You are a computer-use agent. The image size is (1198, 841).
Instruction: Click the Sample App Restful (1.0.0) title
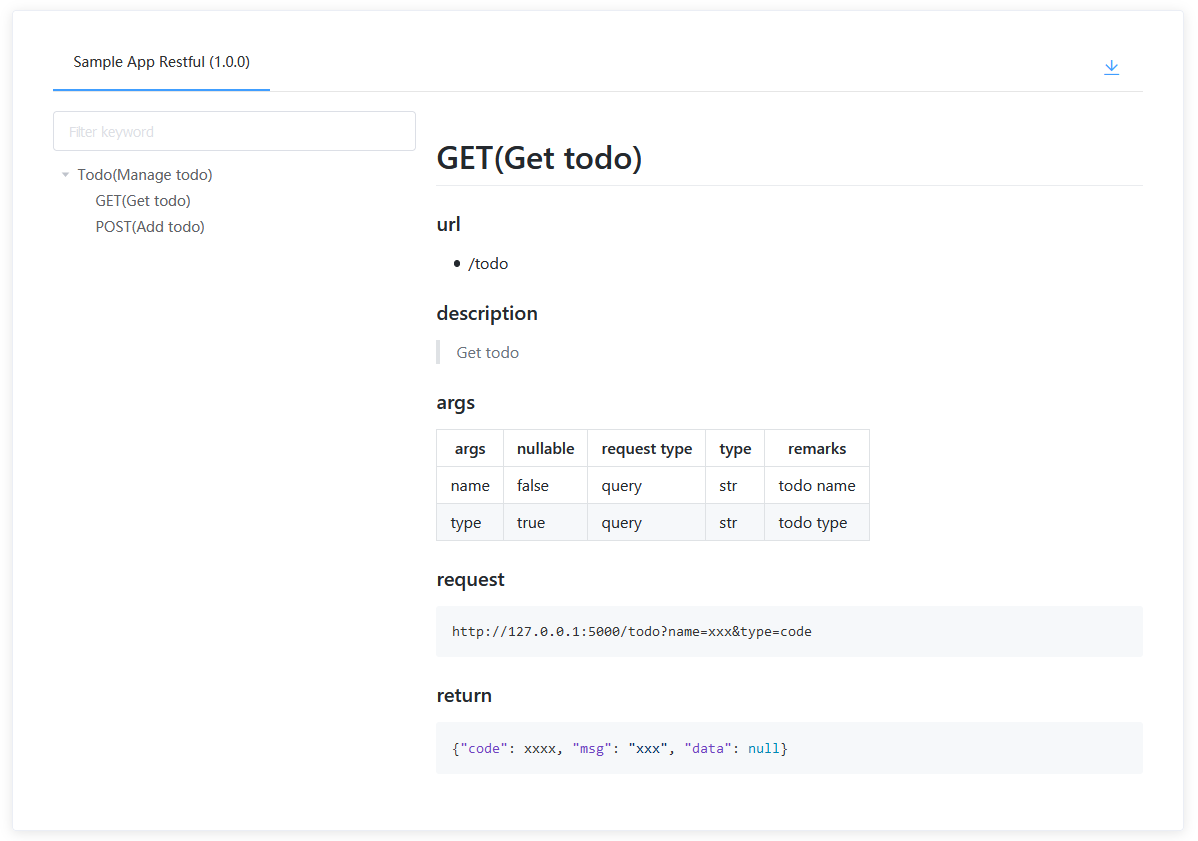click(161, 61)
